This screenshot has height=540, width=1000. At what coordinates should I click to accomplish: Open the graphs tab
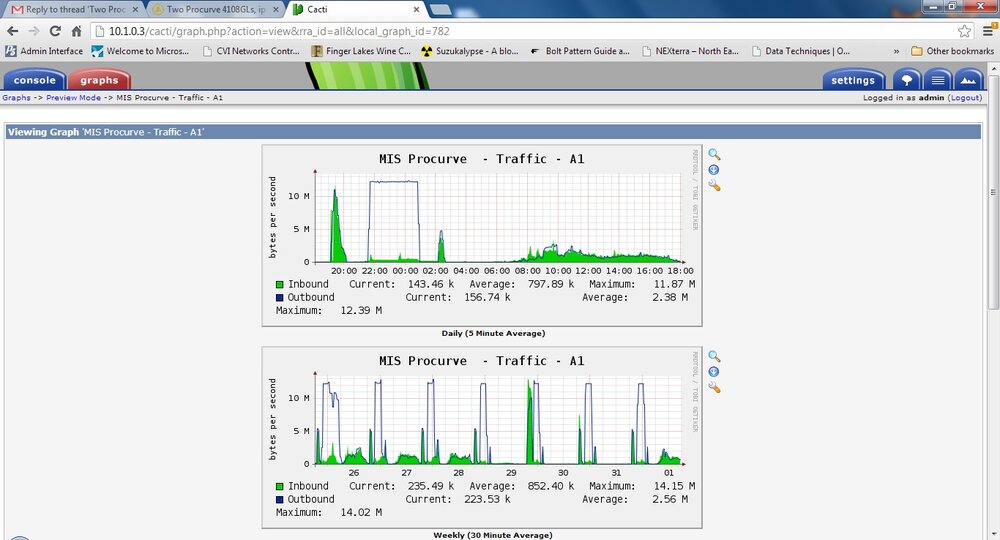(99, 80)
